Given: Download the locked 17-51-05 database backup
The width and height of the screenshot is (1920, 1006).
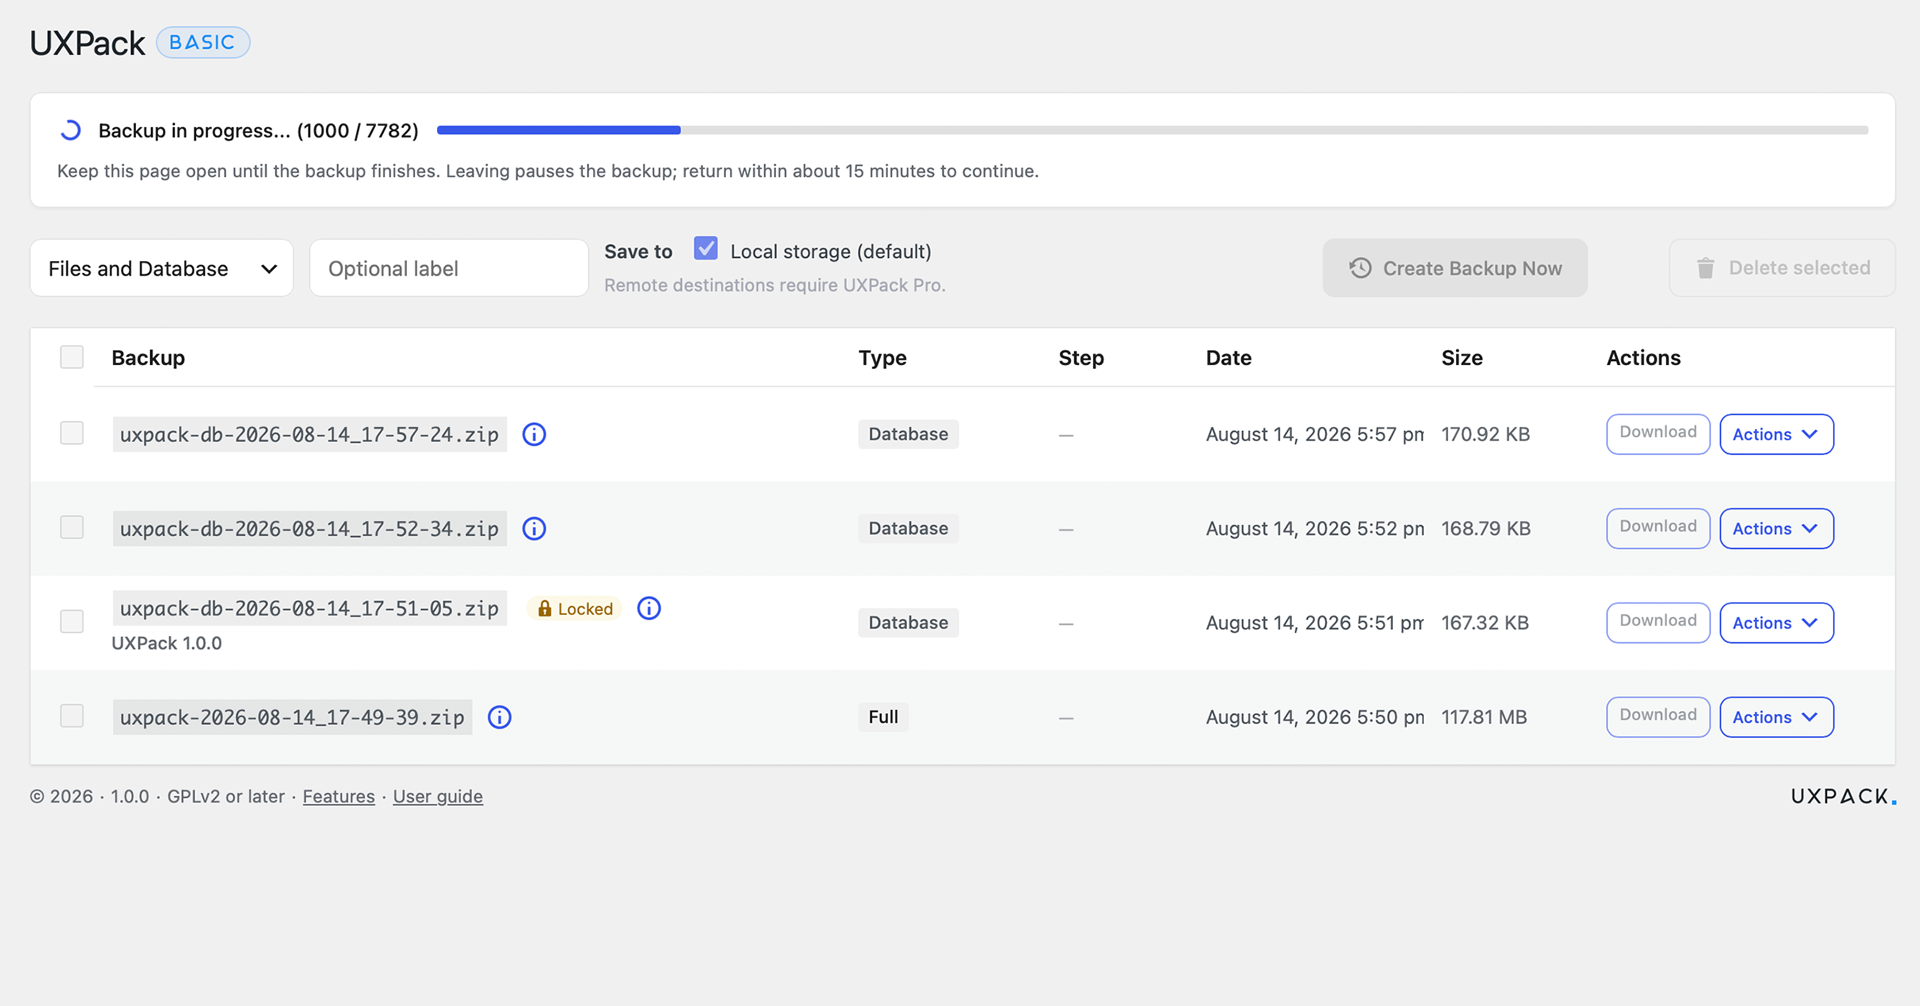Looking at the screenshot, I should tap(1658, 623).
